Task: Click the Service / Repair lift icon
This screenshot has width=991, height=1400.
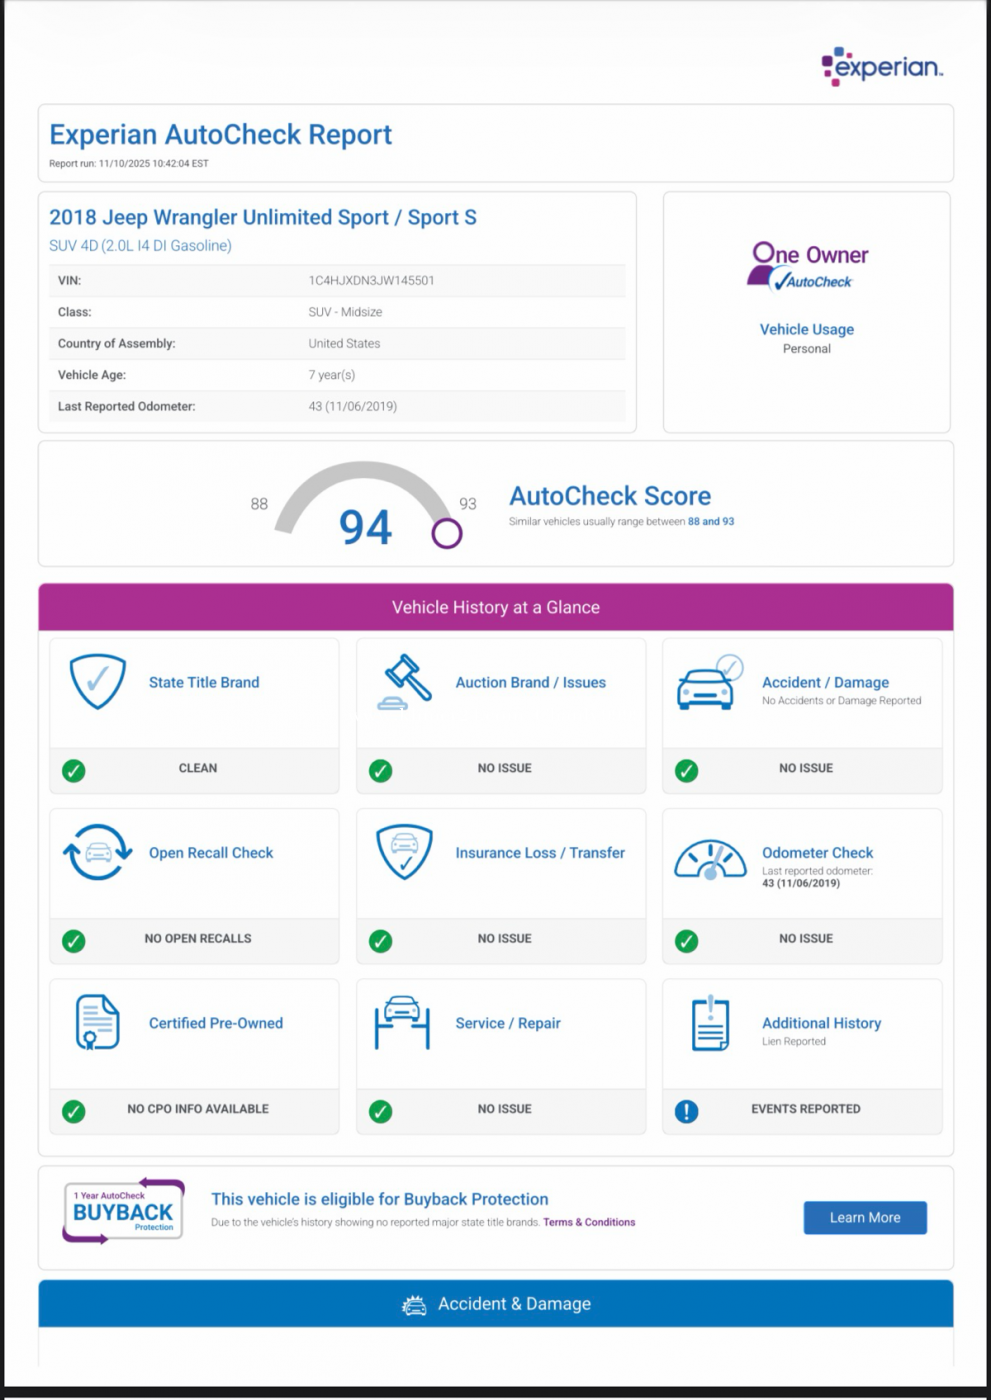Action: (402, 1022)
